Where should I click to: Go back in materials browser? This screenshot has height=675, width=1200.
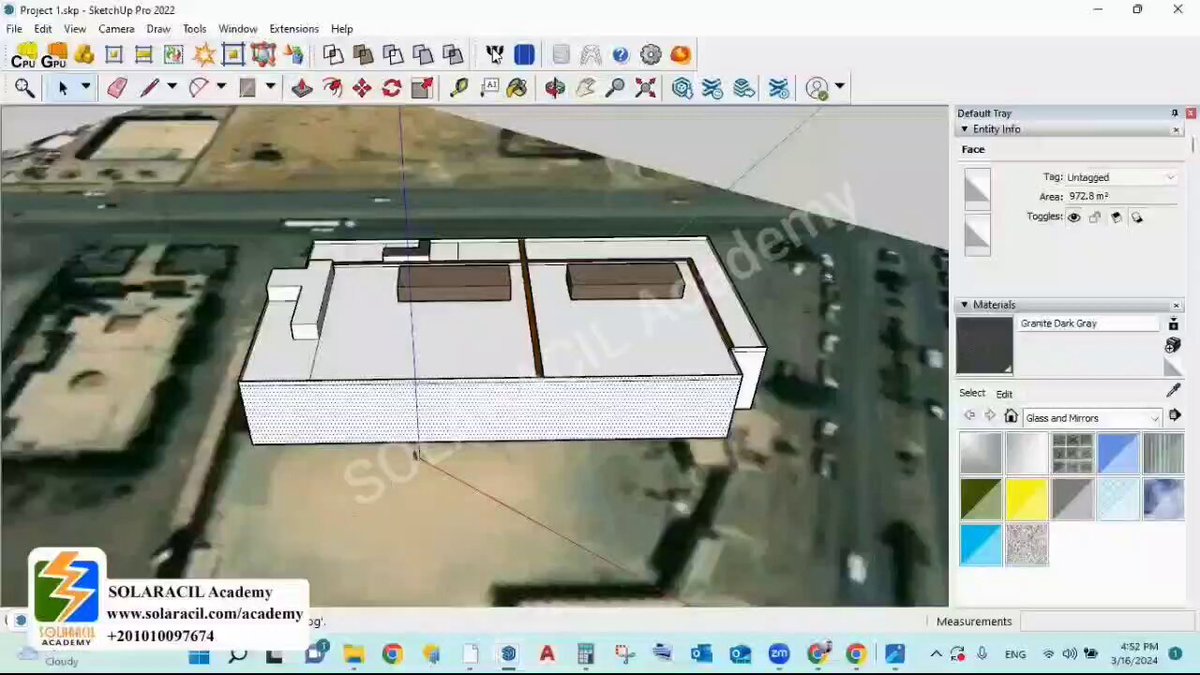click(x=969, y=416)
